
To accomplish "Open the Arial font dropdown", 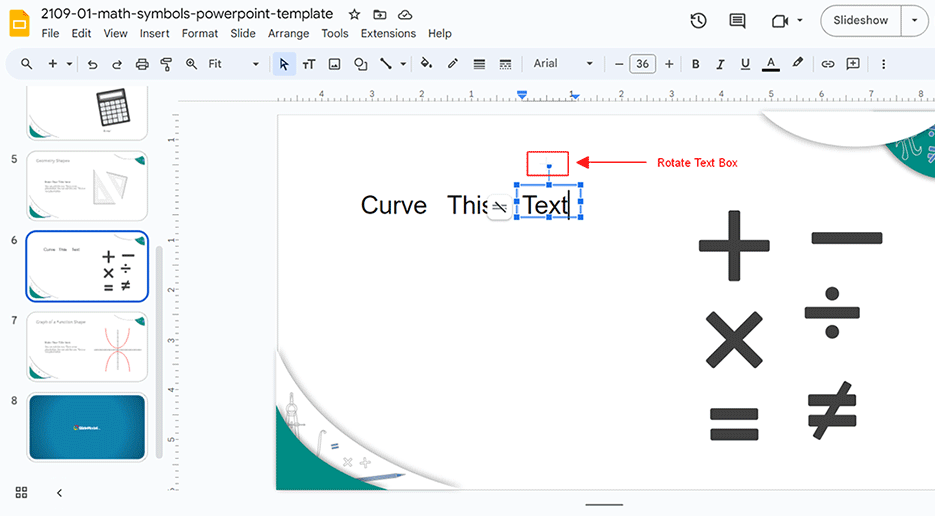I will pyautogui.click(x=563, y=64).
